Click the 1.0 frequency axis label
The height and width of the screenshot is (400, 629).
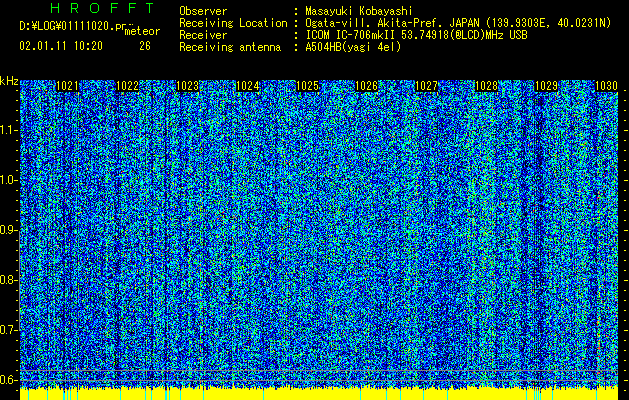[8, 180]
